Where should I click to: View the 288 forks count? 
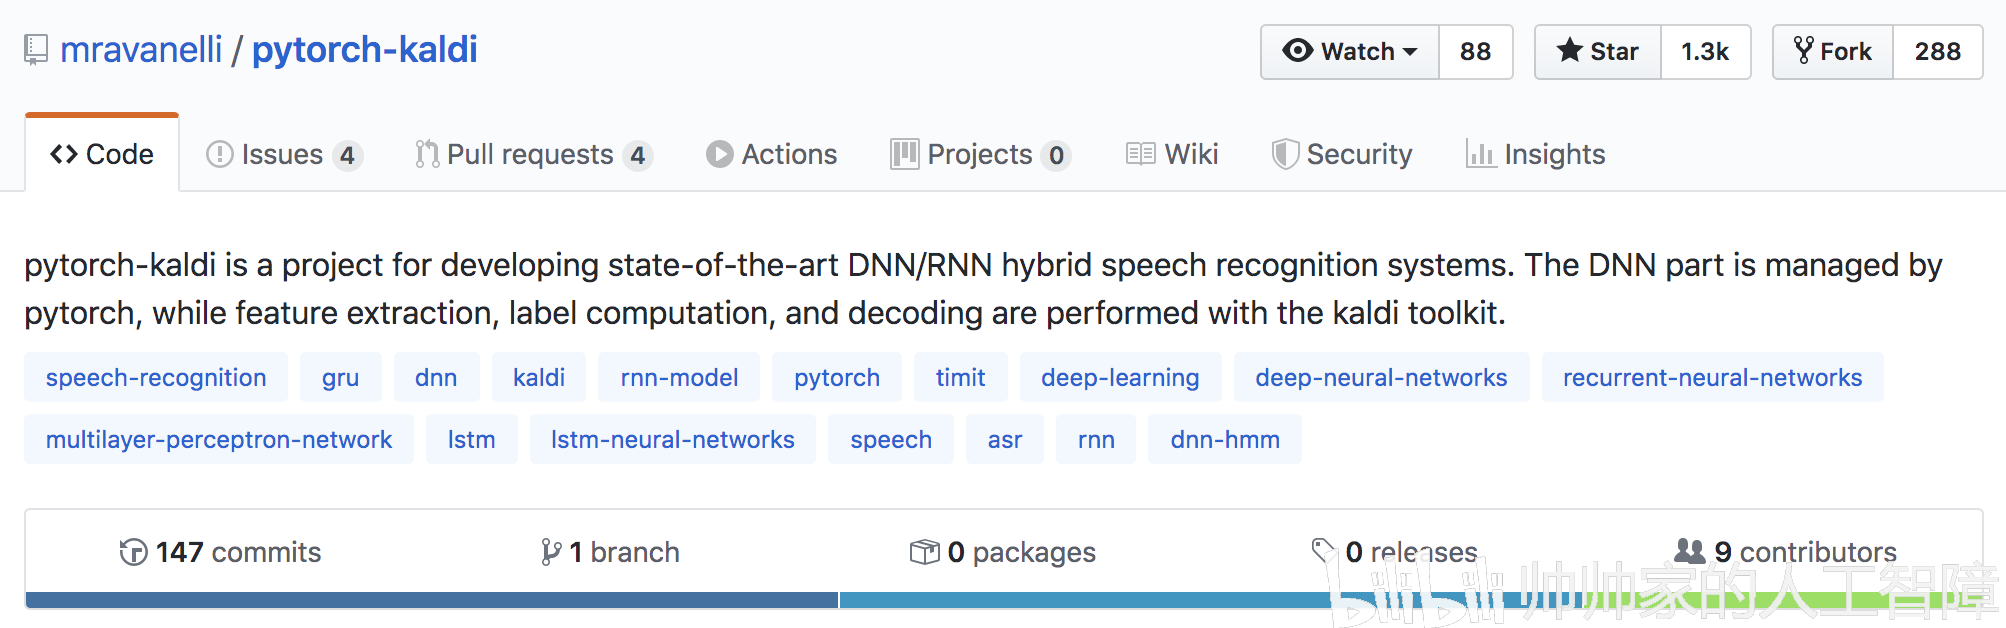[1937, 52]
